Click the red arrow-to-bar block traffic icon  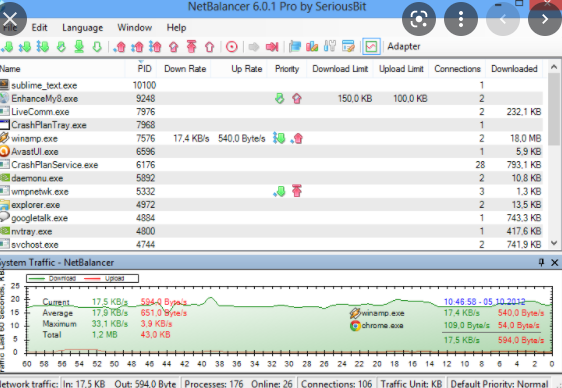272,47
